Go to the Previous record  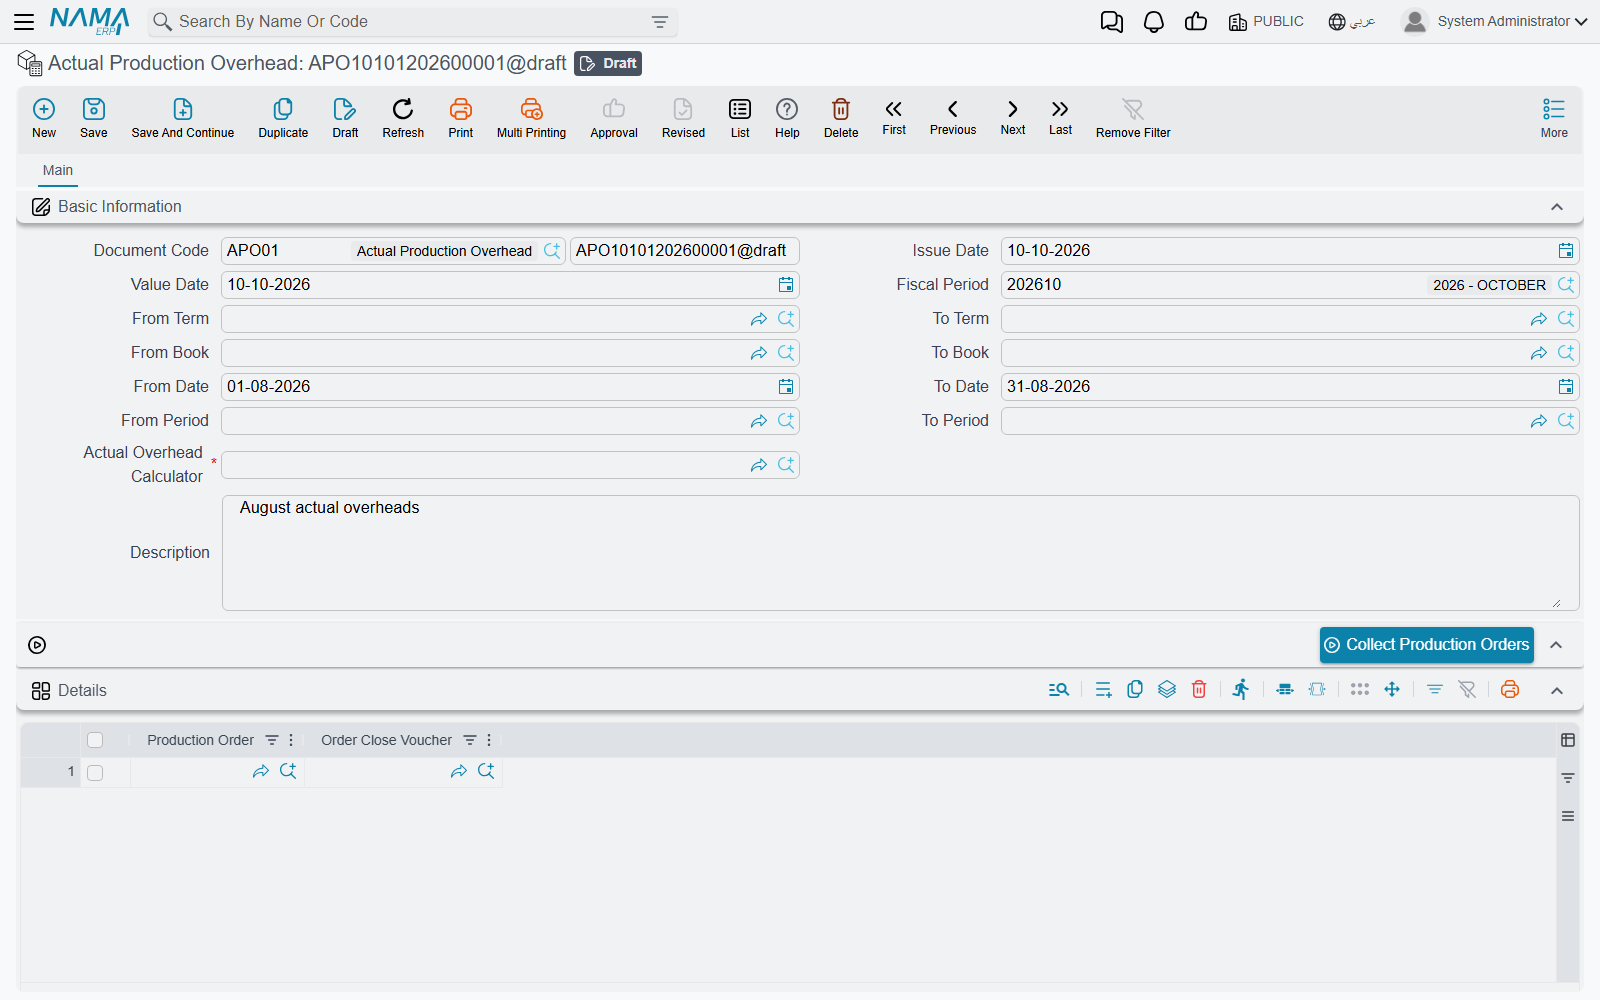pyautogui.click(x=953, y=116)
